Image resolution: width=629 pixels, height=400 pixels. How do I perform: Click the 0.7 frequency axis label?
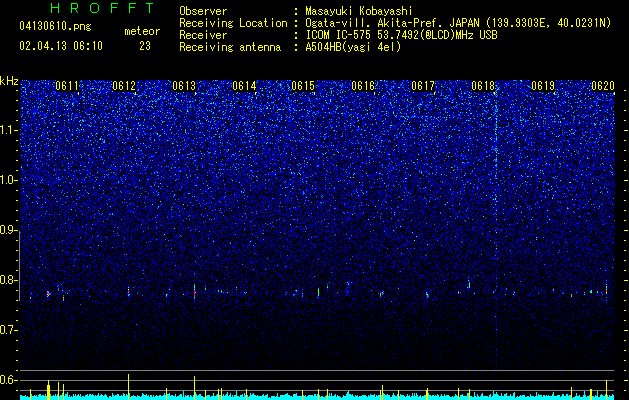click(x=8, y=330)
